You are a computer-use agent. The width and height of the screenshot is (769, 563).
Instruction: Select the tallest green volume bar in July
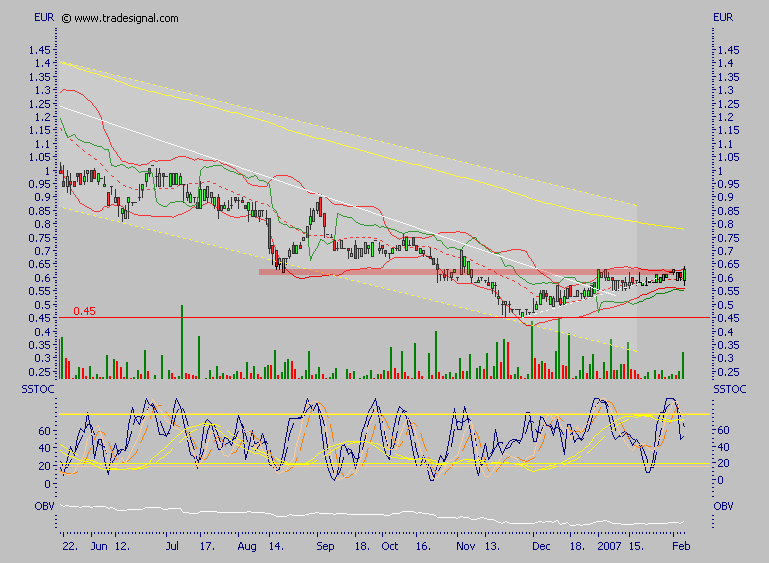tap(182, 340)
